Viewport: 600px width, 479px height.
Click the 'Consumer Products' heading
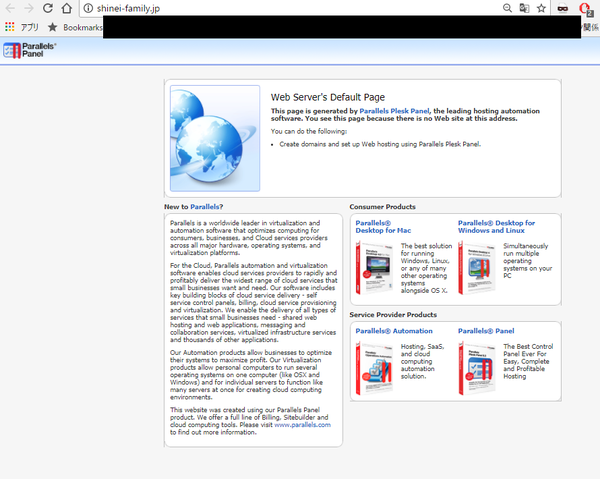click(x=382, y=207)
